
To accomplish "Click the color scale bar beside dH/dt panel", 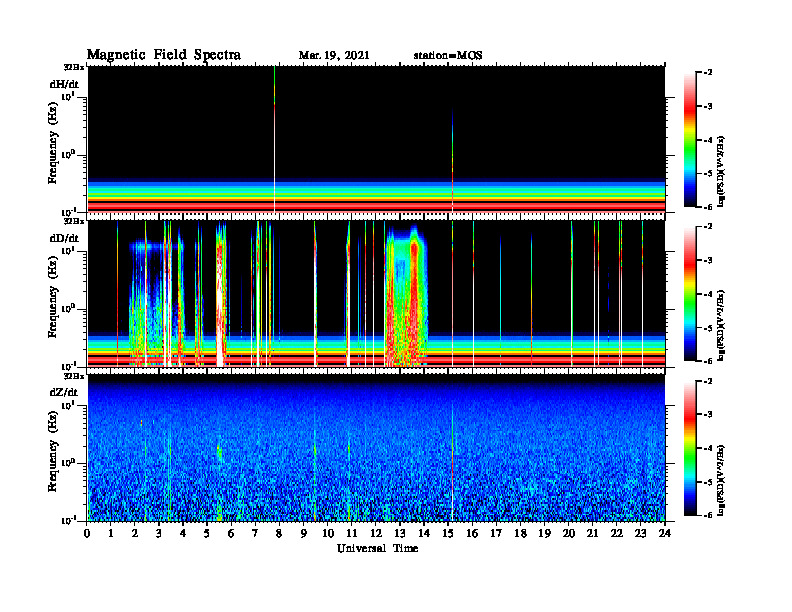I will (690, 140).
